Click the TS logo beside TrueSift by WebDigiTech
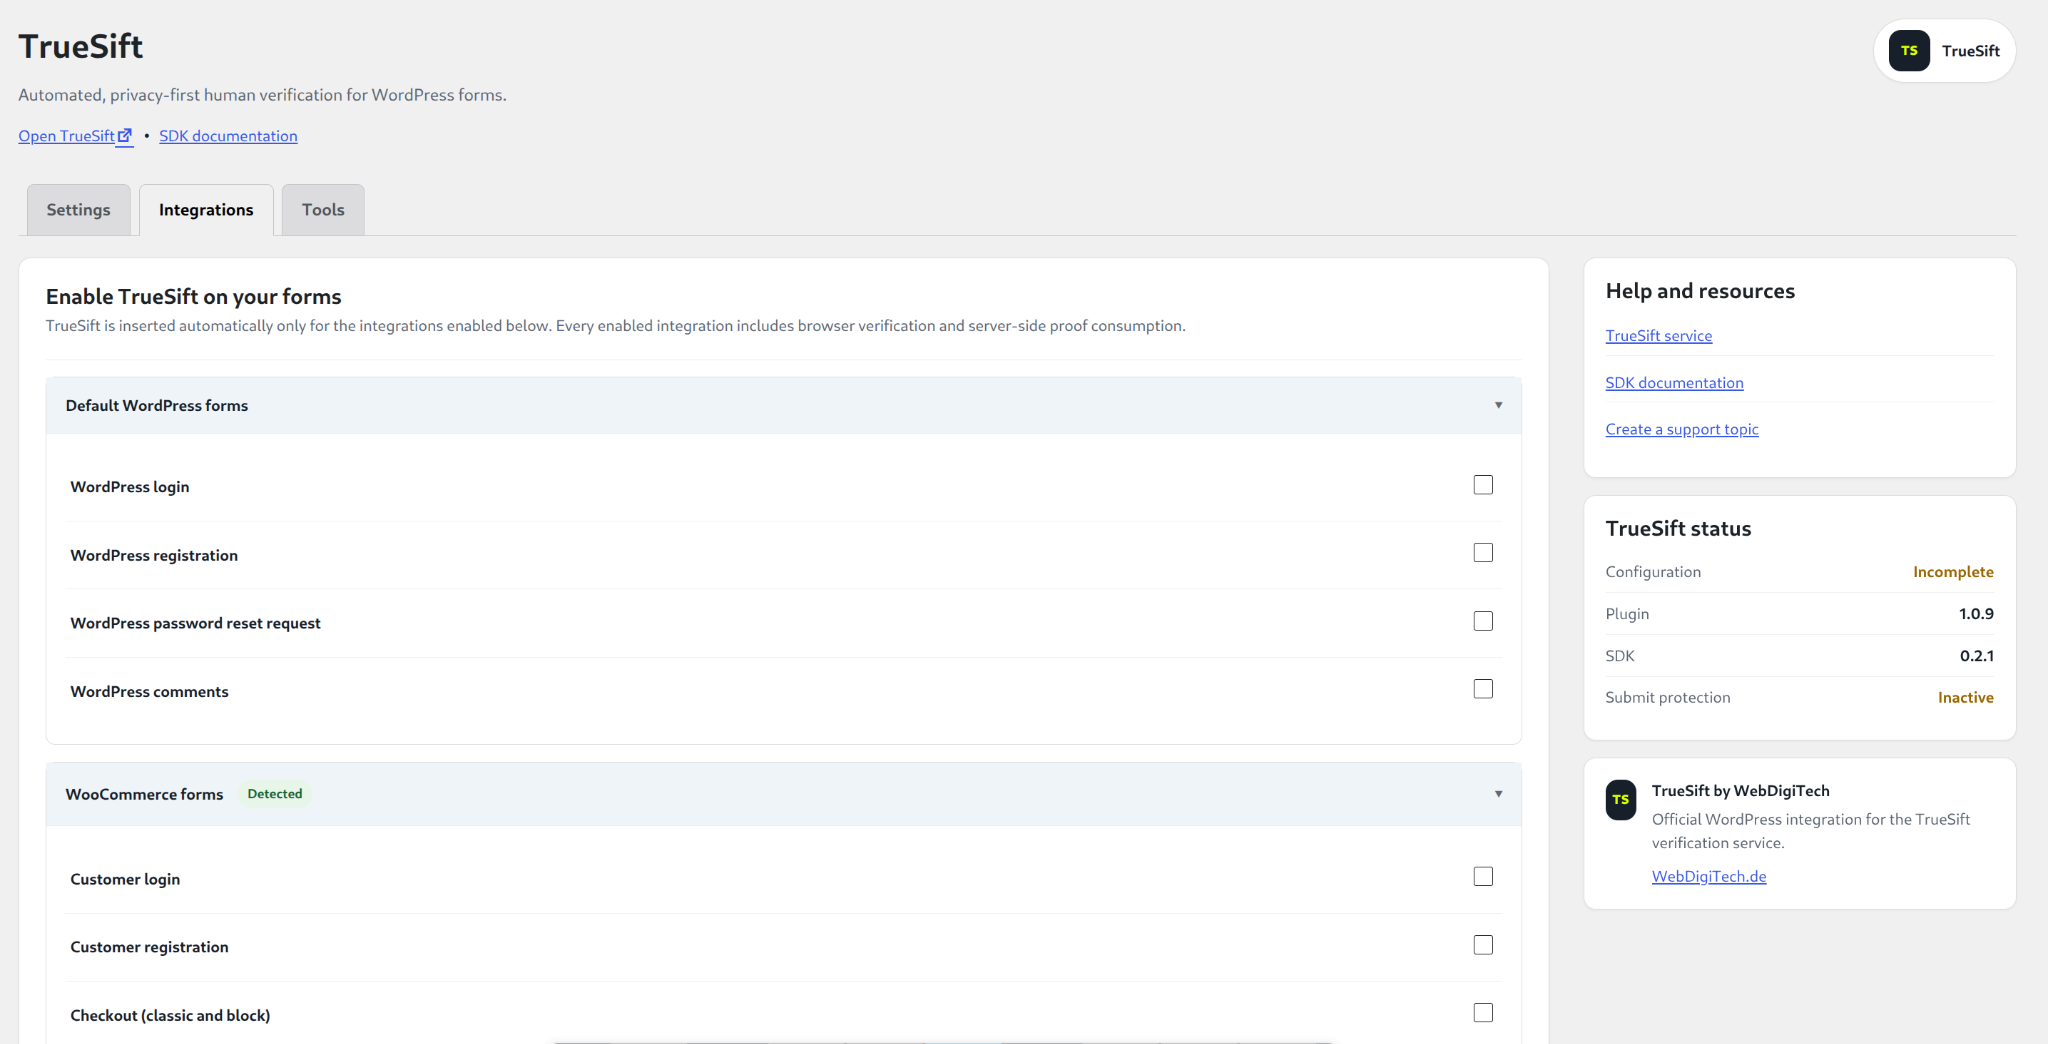 (1621, 800)
